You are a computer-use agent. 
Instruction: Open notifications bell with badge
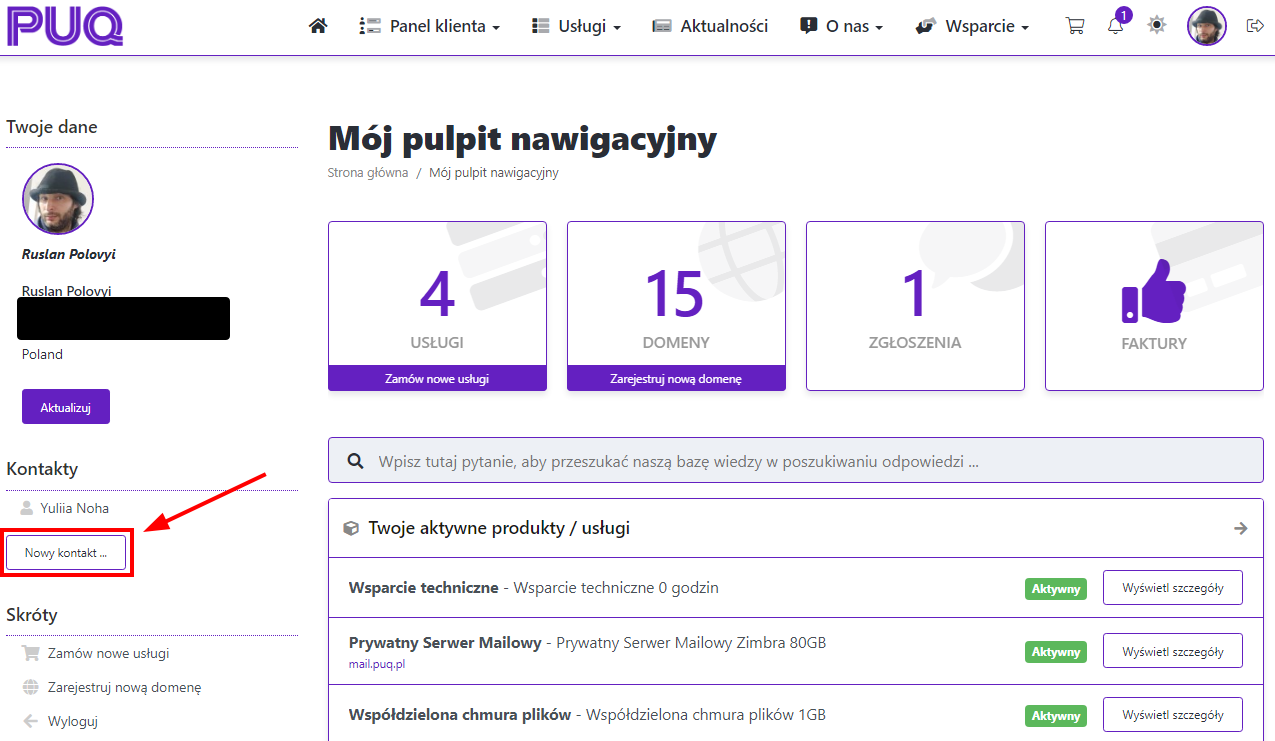(1116, 26)
